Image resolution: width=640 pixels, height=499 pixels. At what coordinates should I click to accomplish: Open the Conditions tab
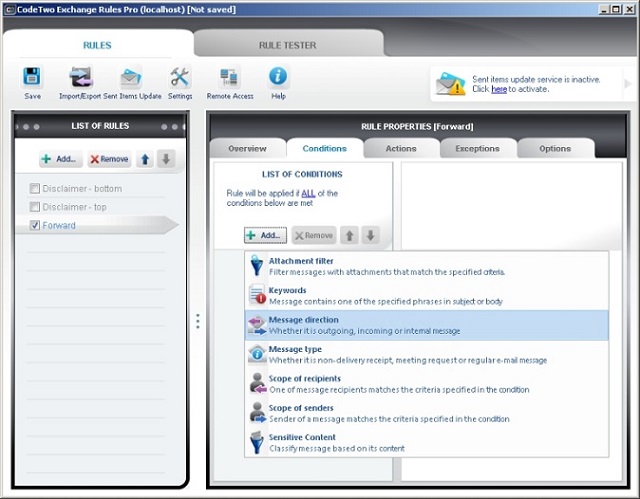pos(324,149)
